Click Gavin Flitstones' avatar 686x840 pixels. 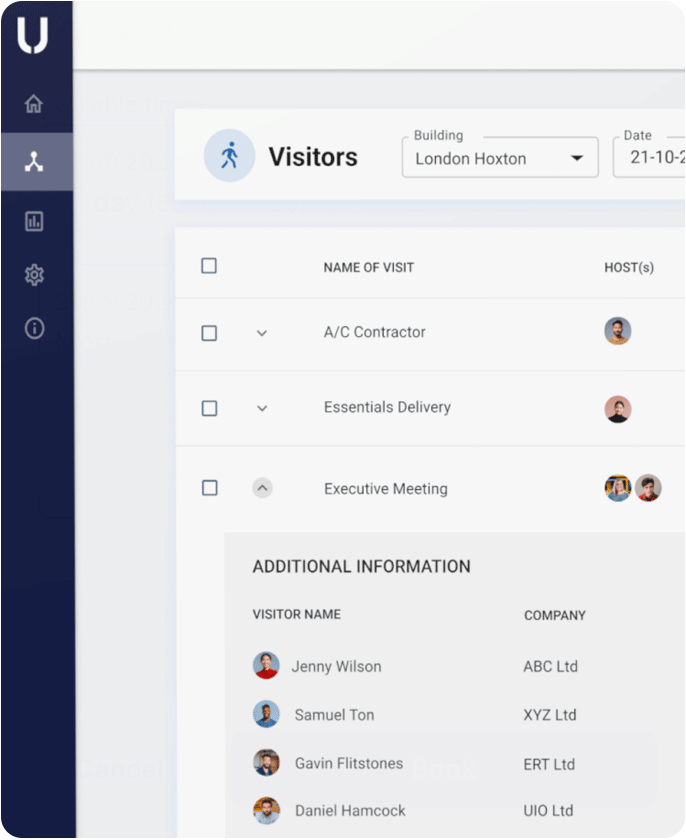point(266,763)
